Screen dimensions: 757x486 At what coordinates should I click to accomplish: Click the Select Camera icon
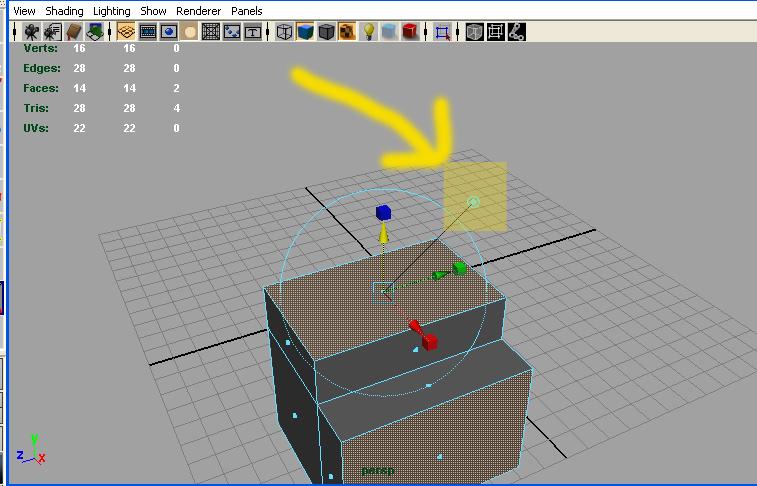[32, 32]
